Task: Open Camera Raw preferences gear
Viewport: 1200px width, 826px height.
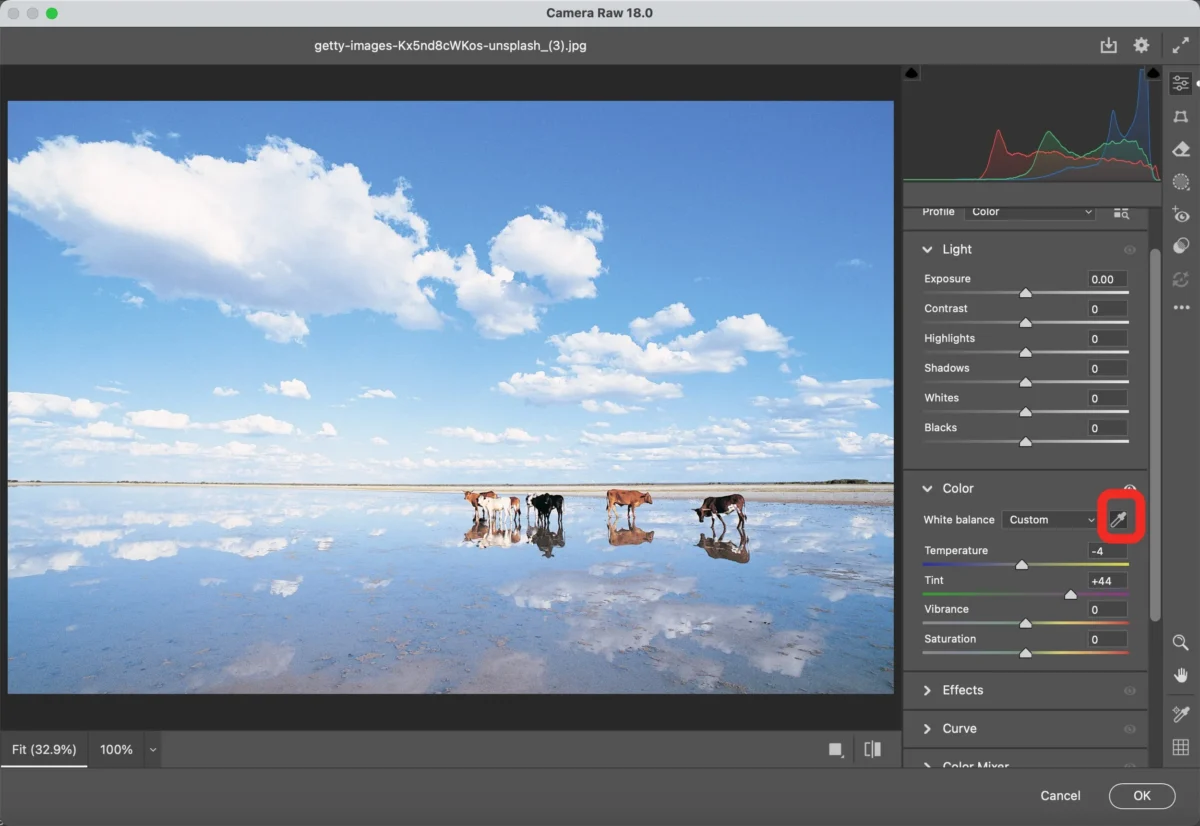Action: tap(1141, 46)
